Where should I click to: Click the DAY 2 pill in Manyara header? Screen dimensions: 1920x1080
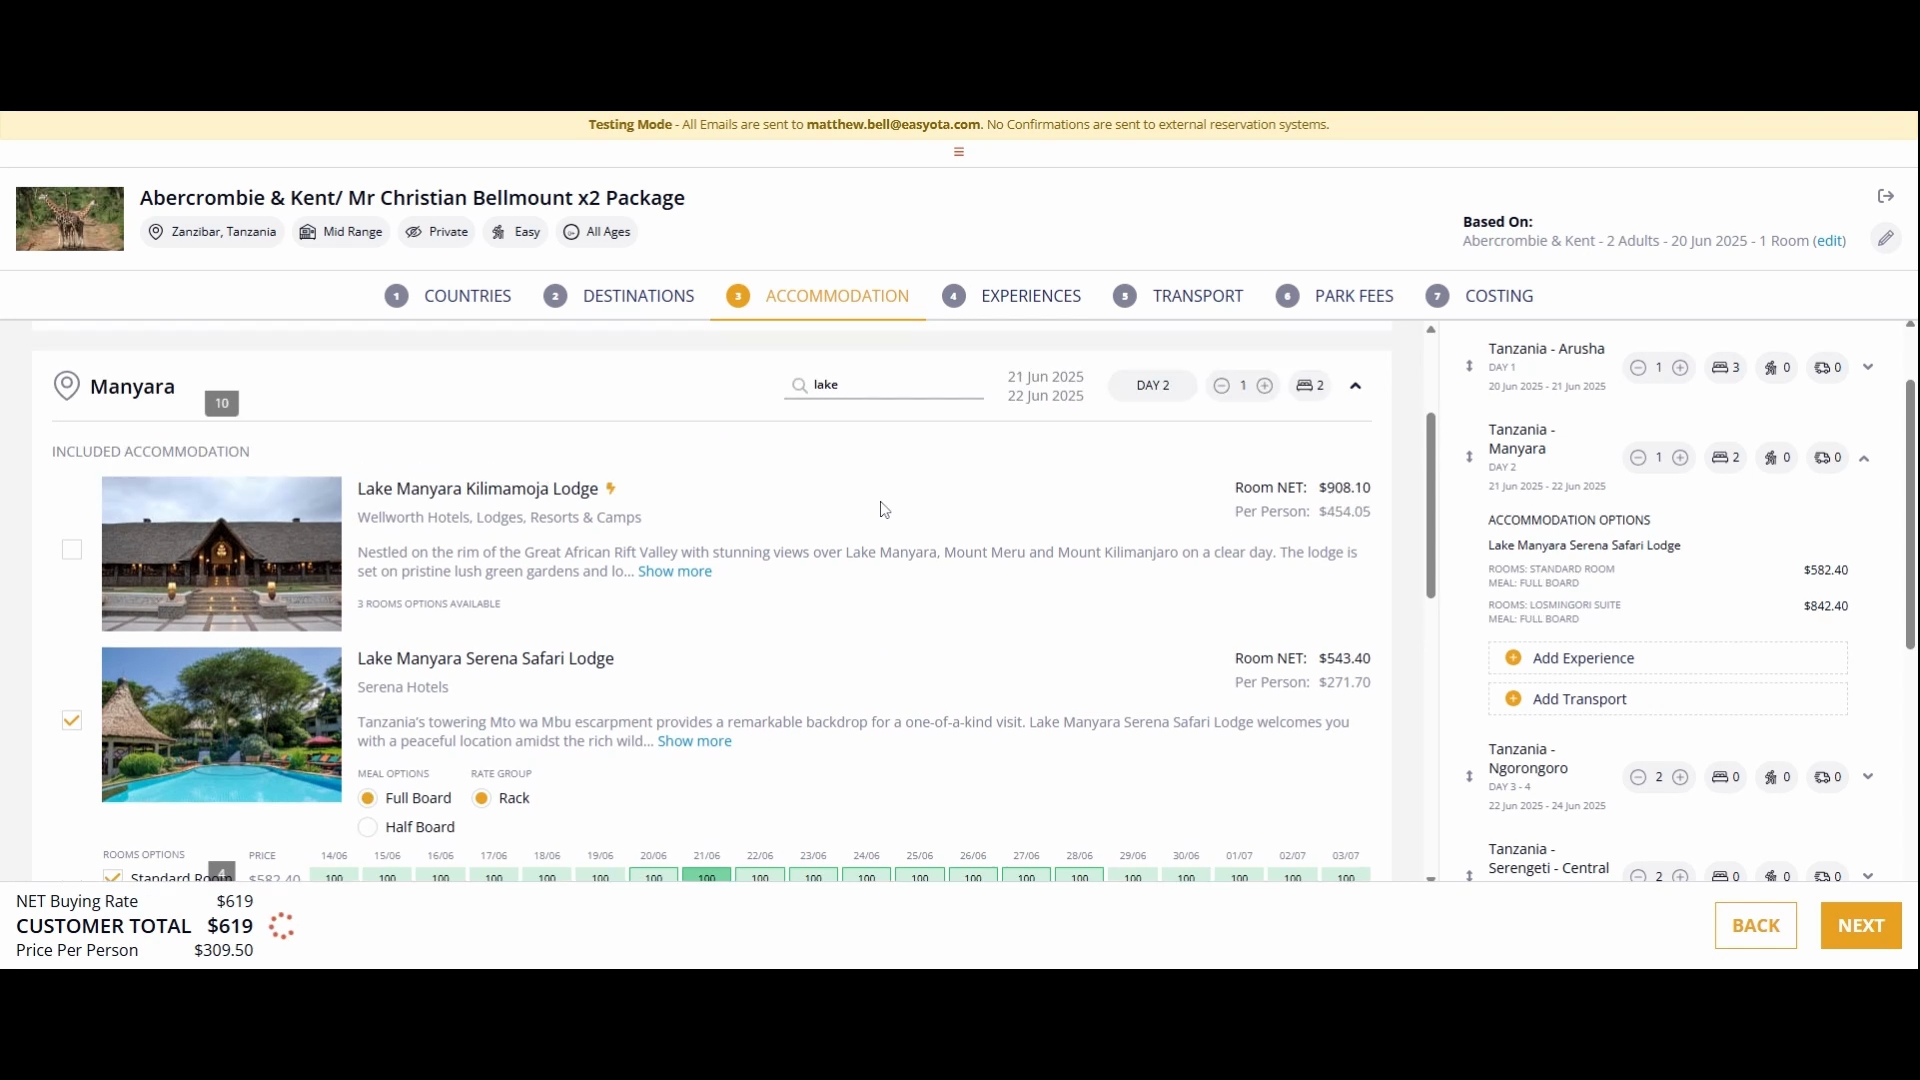point(1153,386)
